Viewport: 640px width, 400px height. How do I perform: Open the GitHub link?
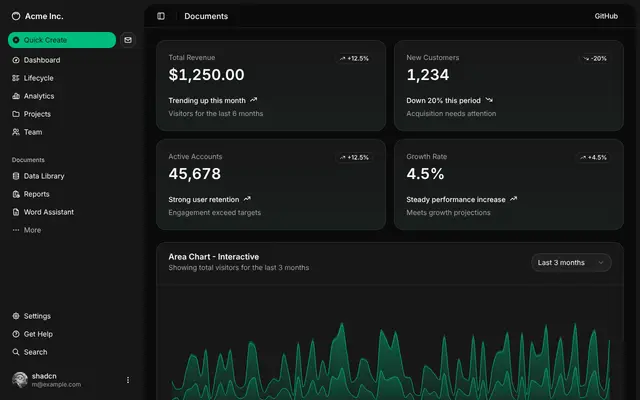606,16
